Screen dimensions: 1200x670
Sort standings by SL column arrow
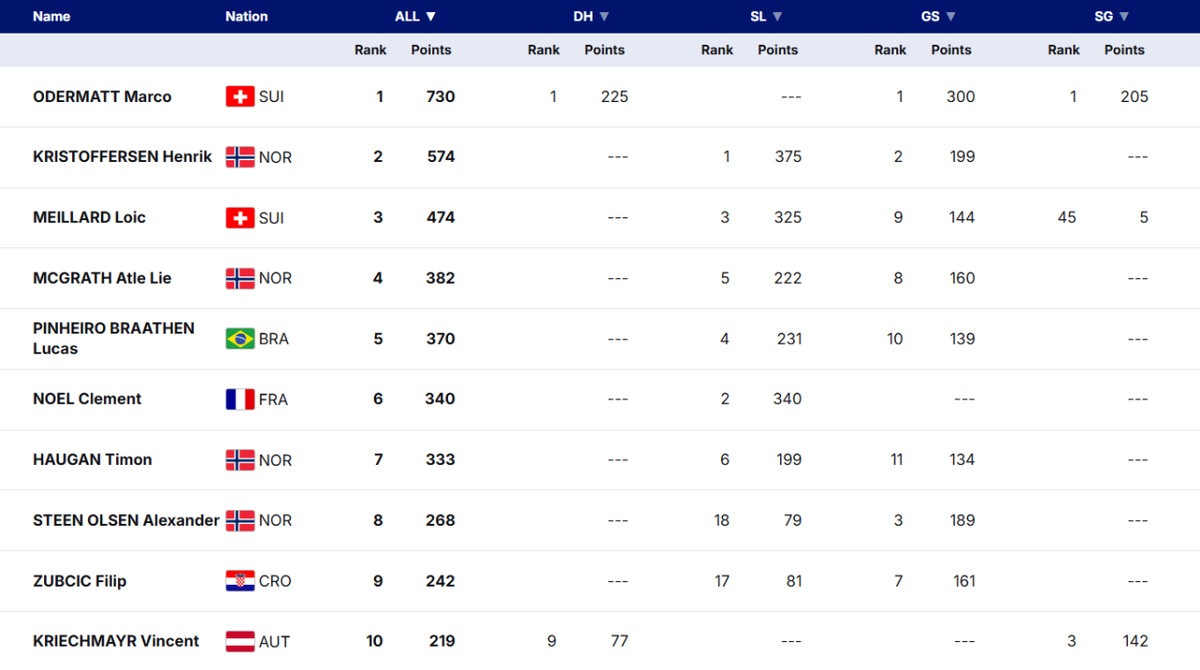coord(777,17)
